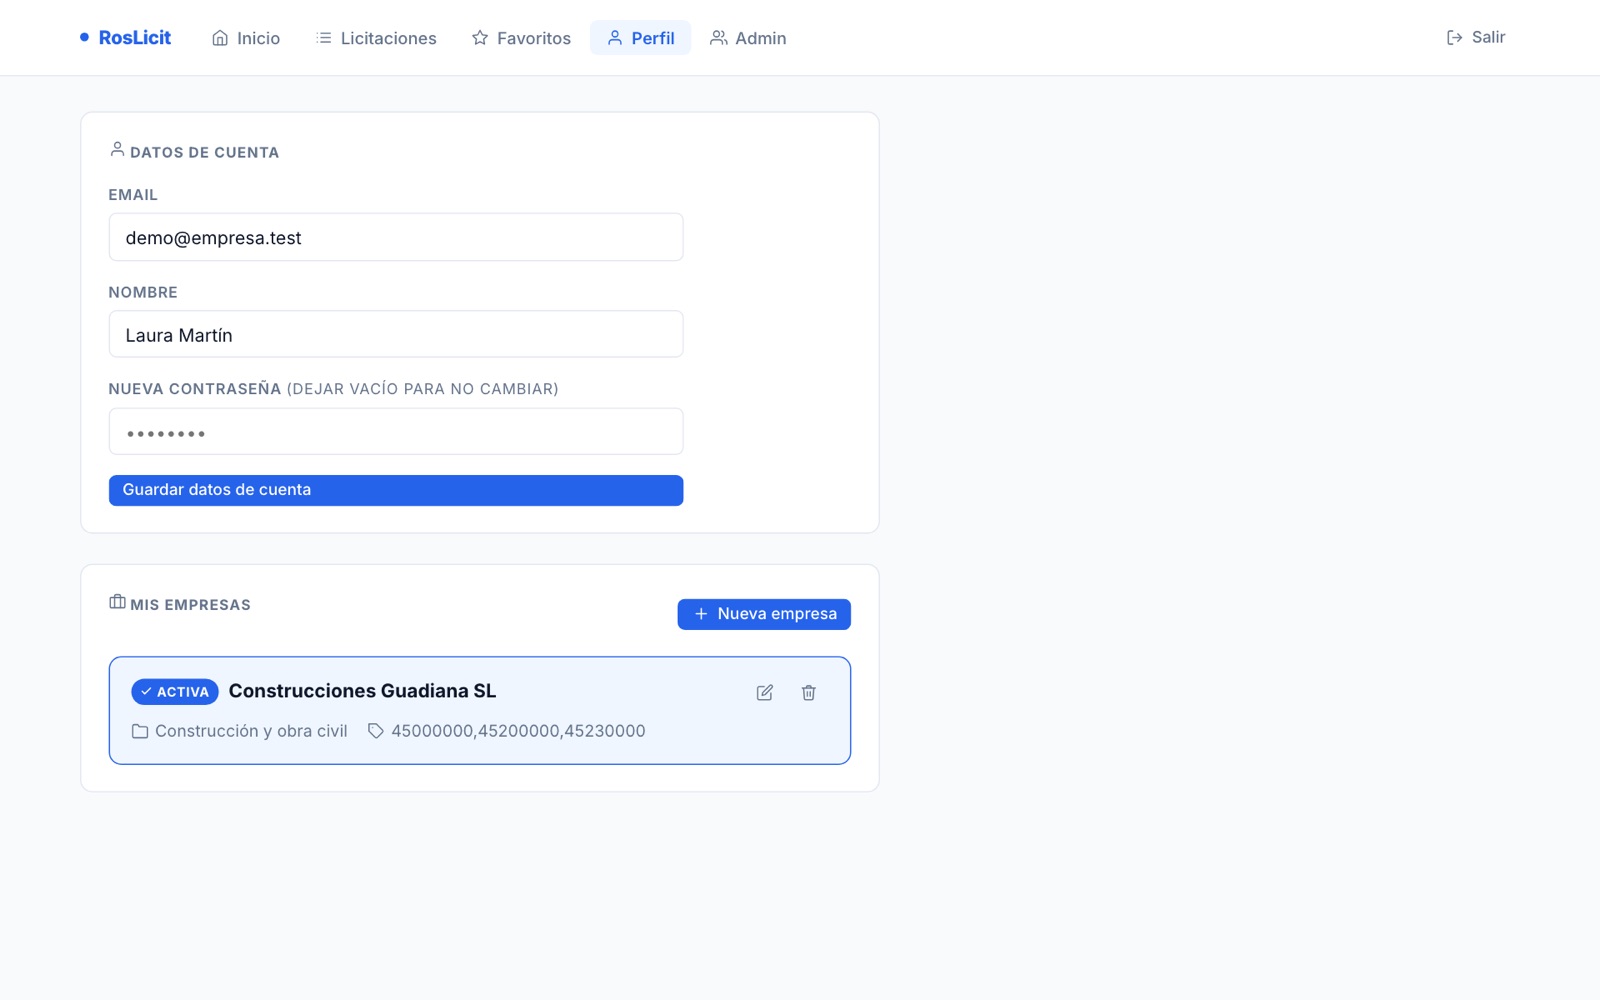Click the 'Construcción y obra civil' sector text
Viewport: 1600px width, 1000px height.
coord(251,731)
